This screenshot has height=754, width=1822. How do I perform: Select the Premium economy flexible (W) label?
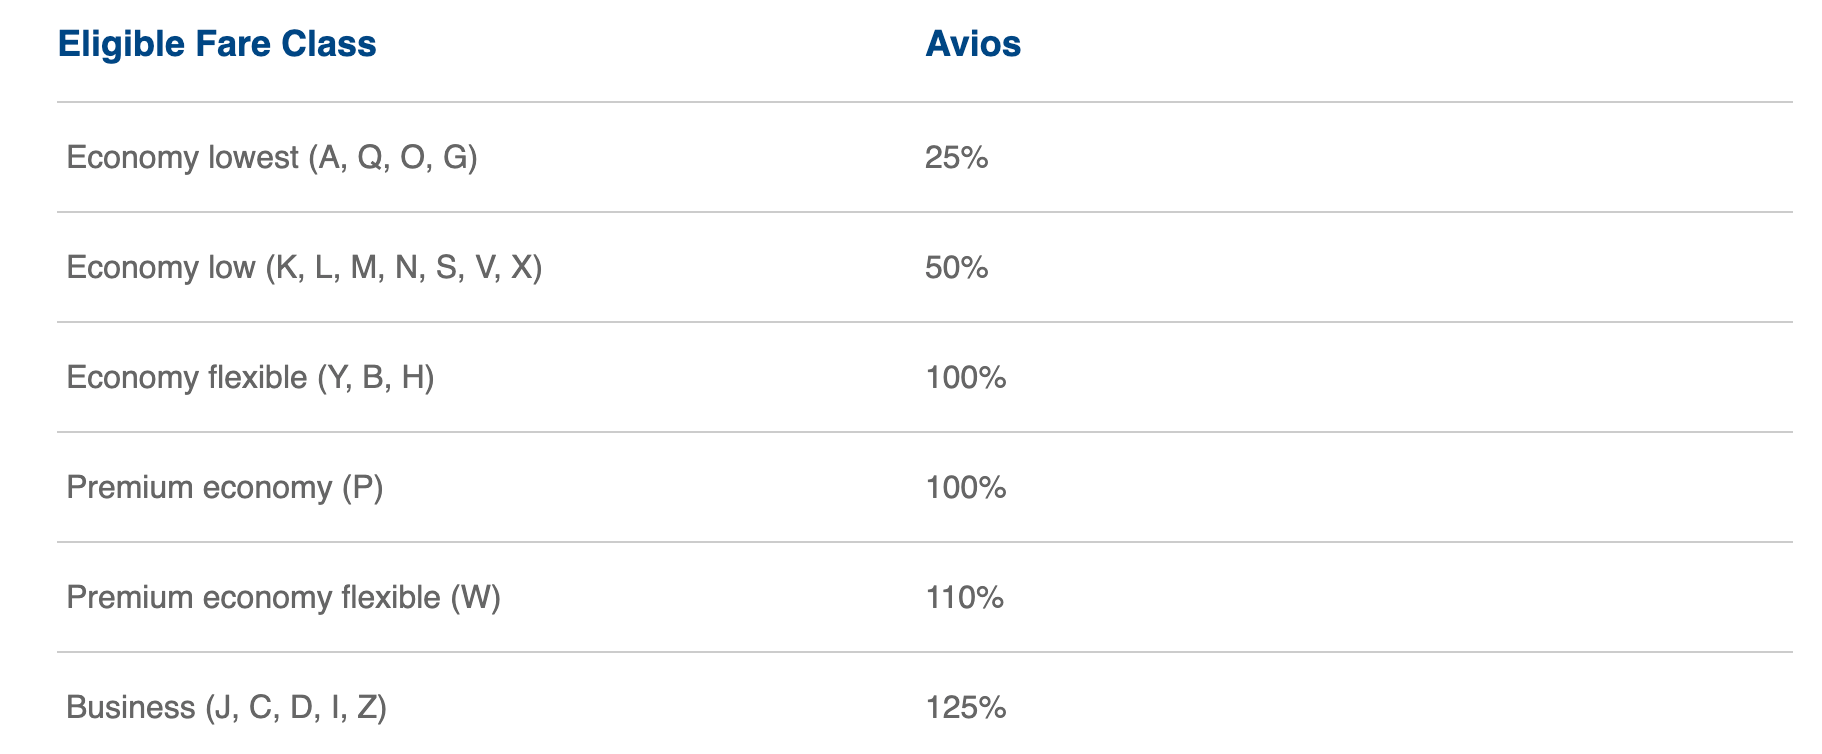253,598
